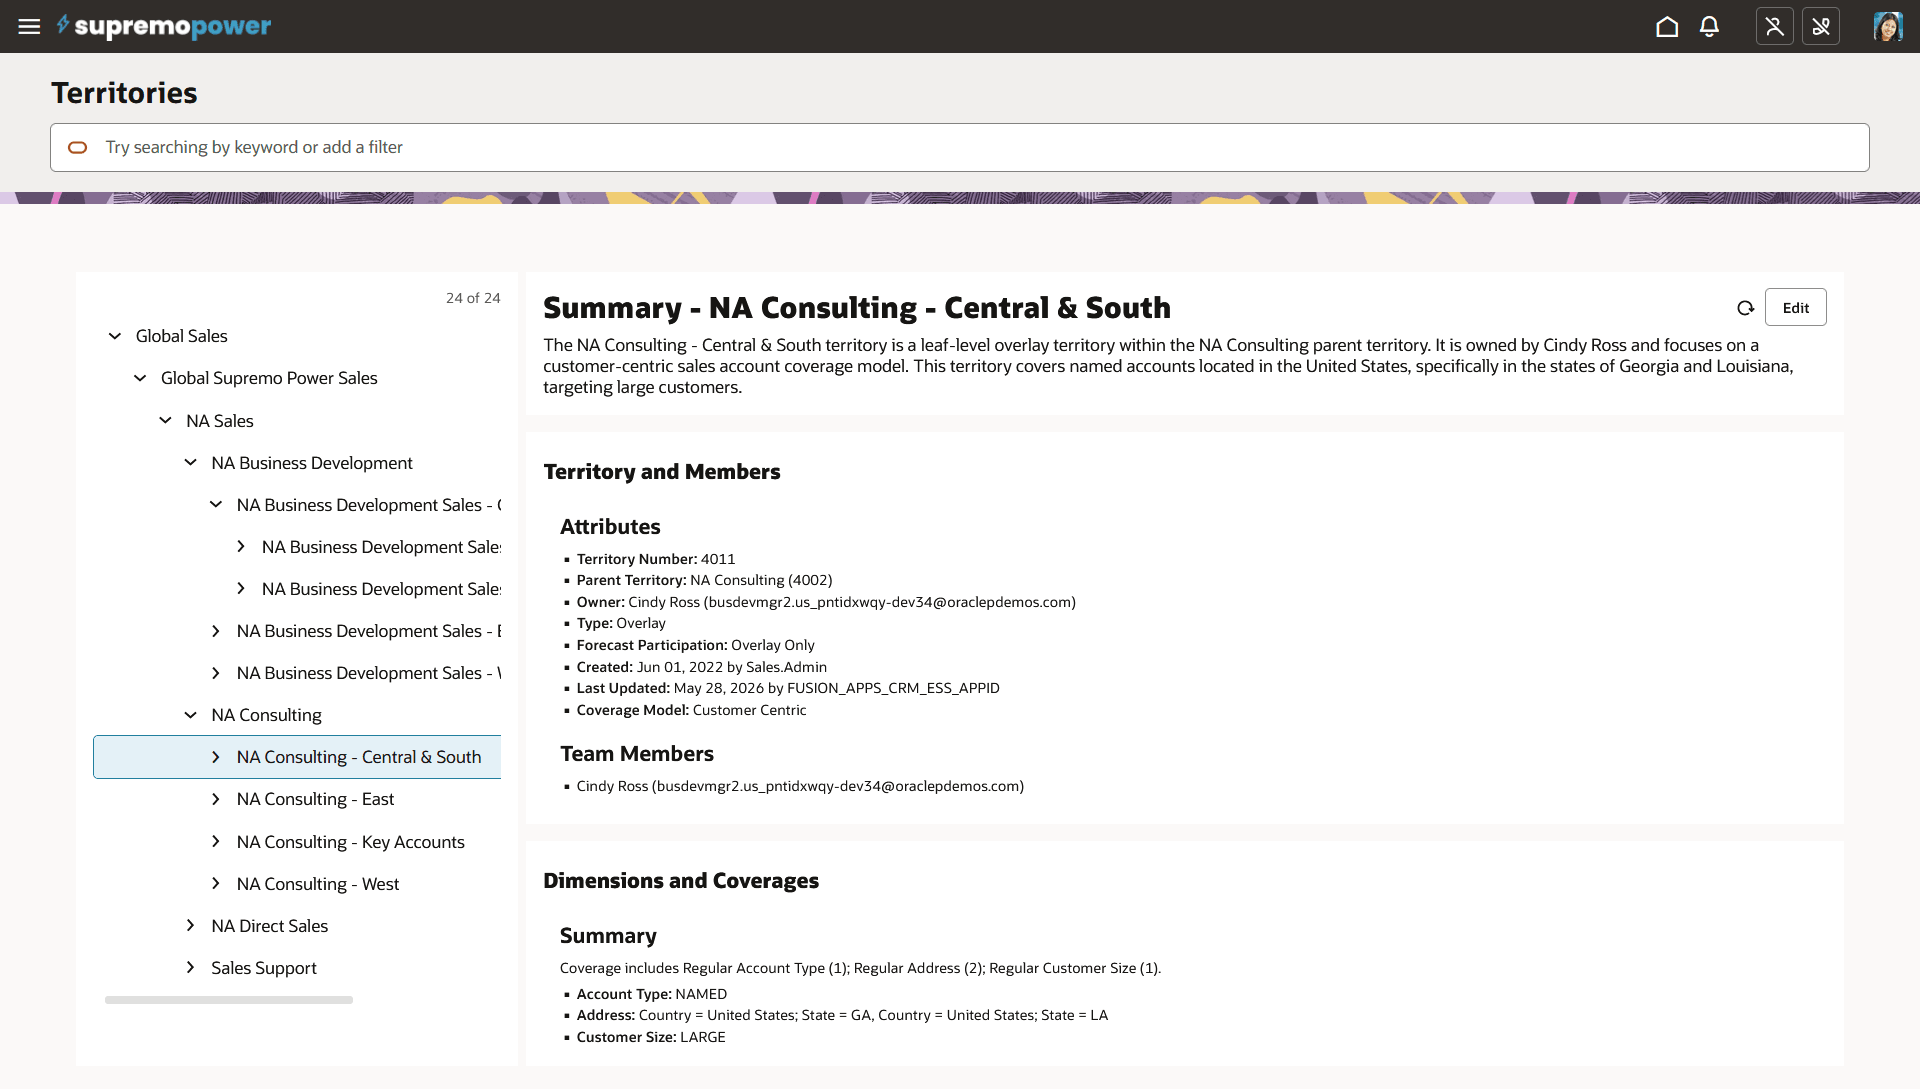The width and height of the screenshot is (1920, 1089).
Task: Click the Attributes subheading
Action: (x=610, y=527)
